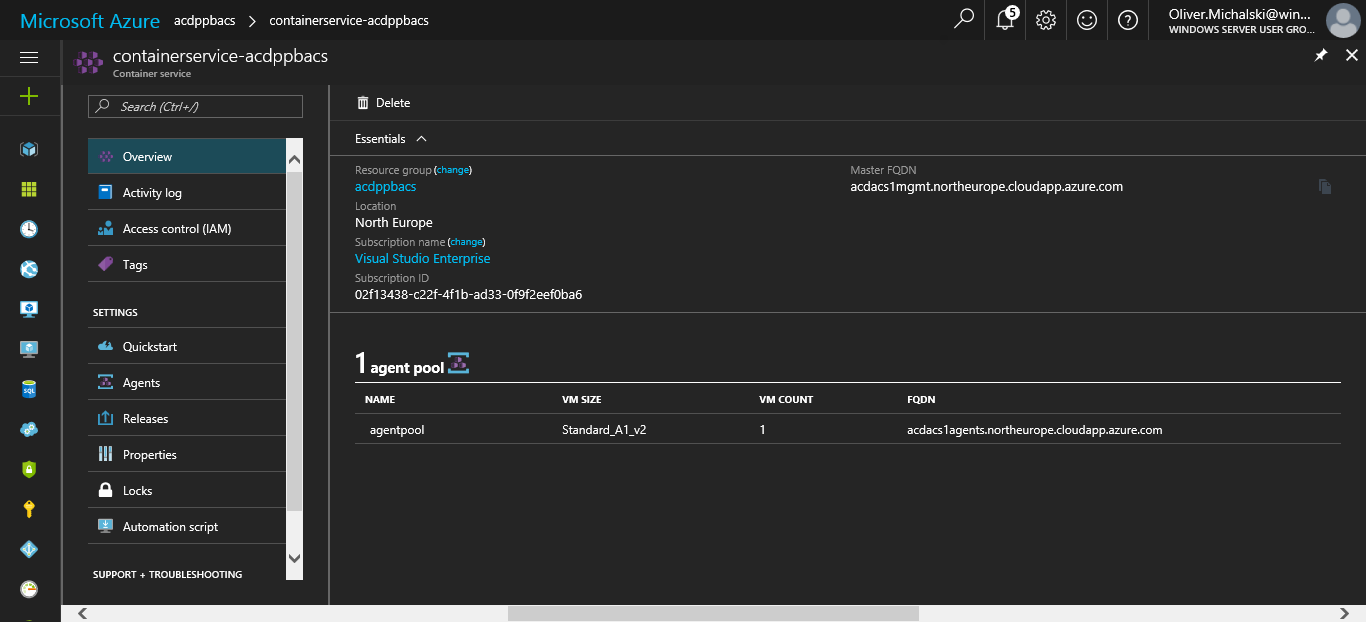Open the Visual Studio Enterprise subscription link
The height and width of the screenshot is (622, 1366).
423,258
